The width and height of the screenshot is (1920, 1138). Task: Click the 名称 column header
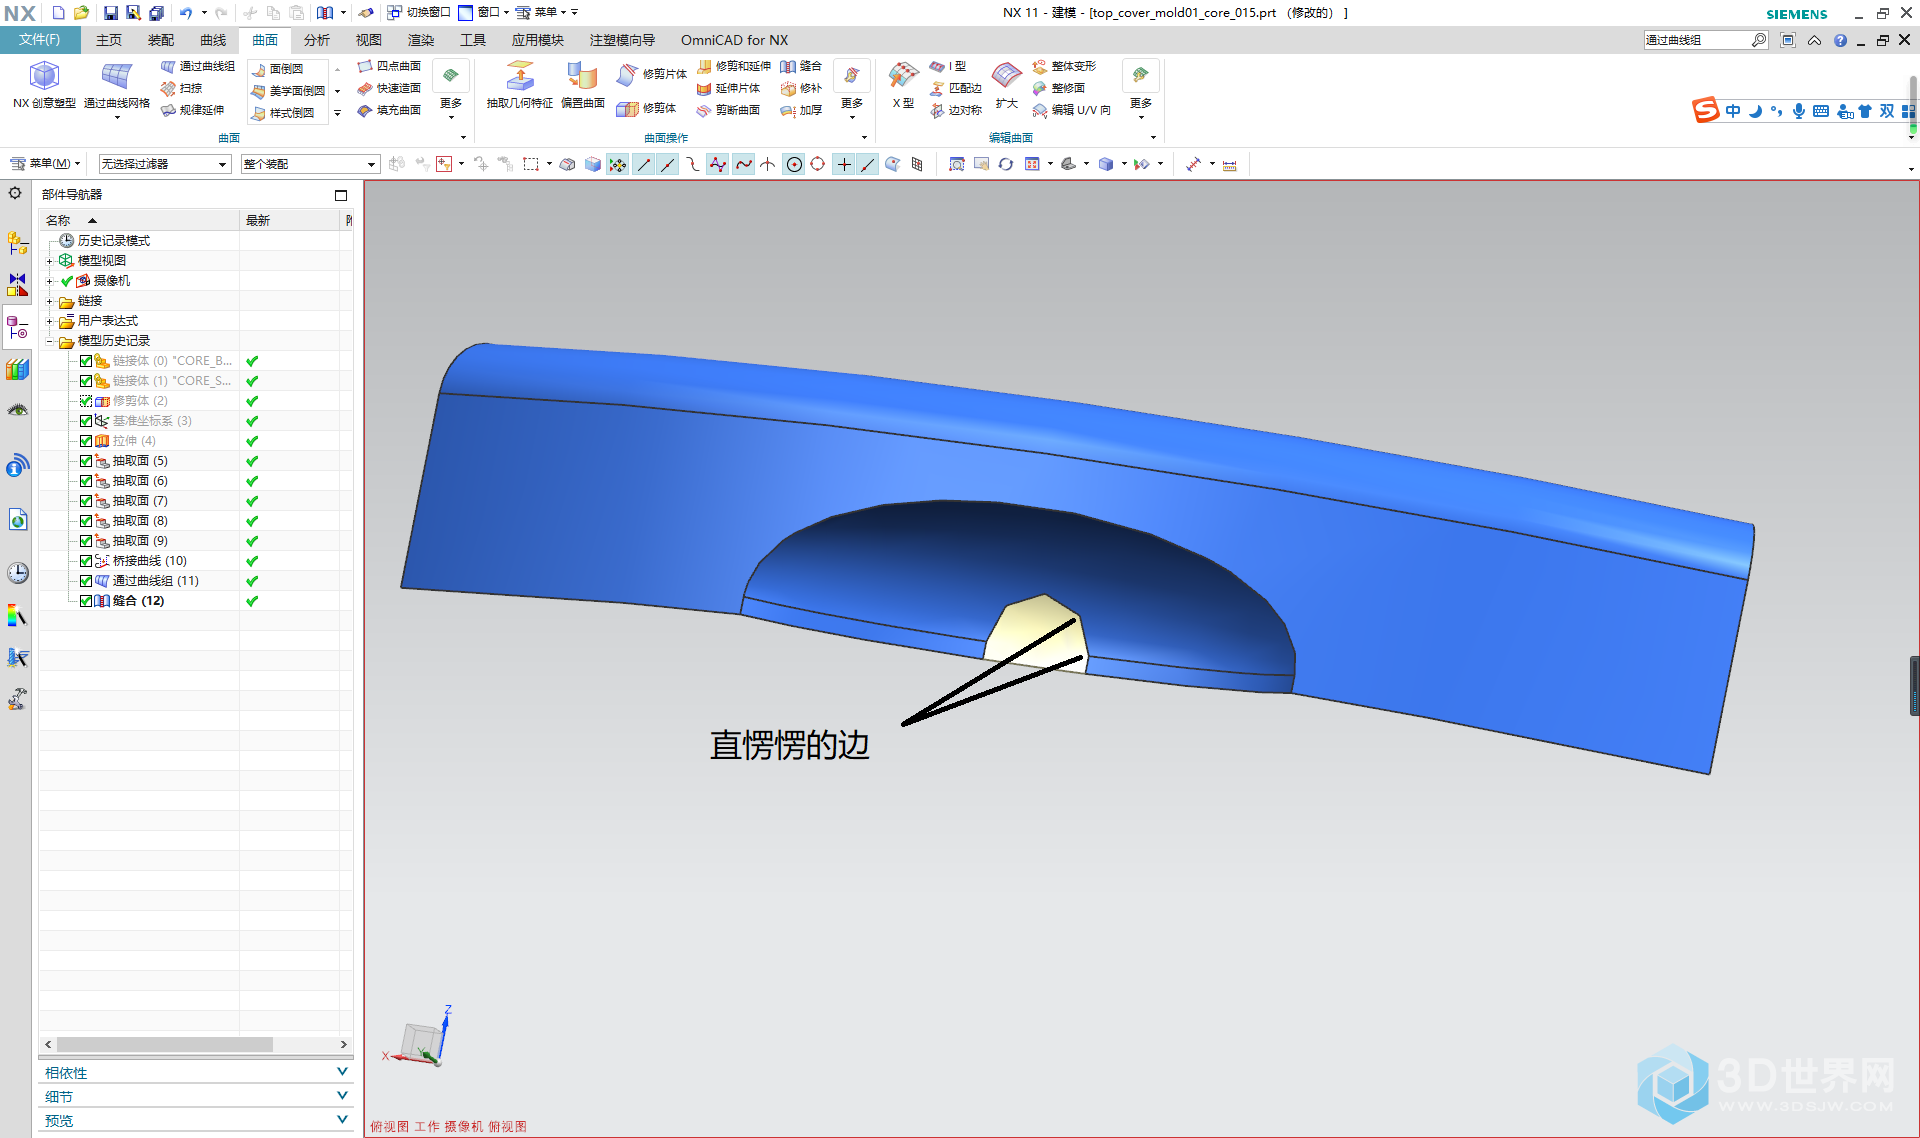point(139,220)
